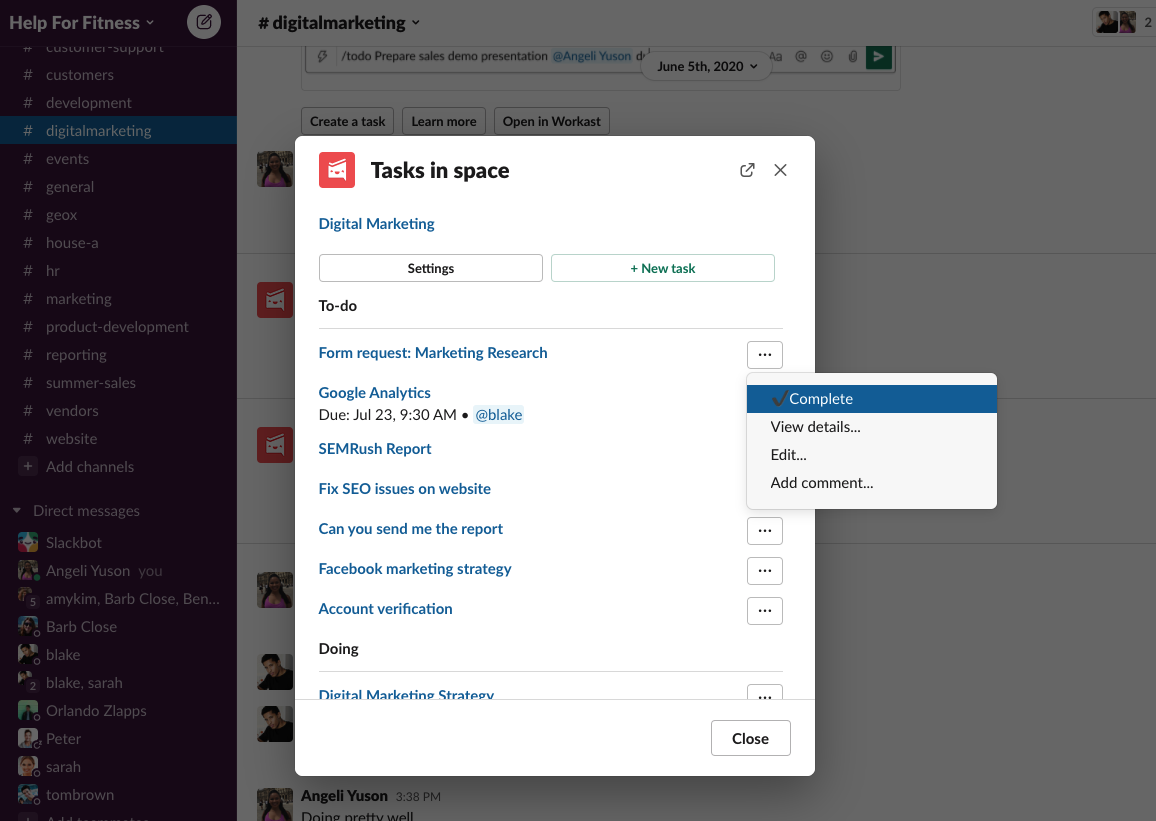Select Complete in the context menu

point(871,399)
